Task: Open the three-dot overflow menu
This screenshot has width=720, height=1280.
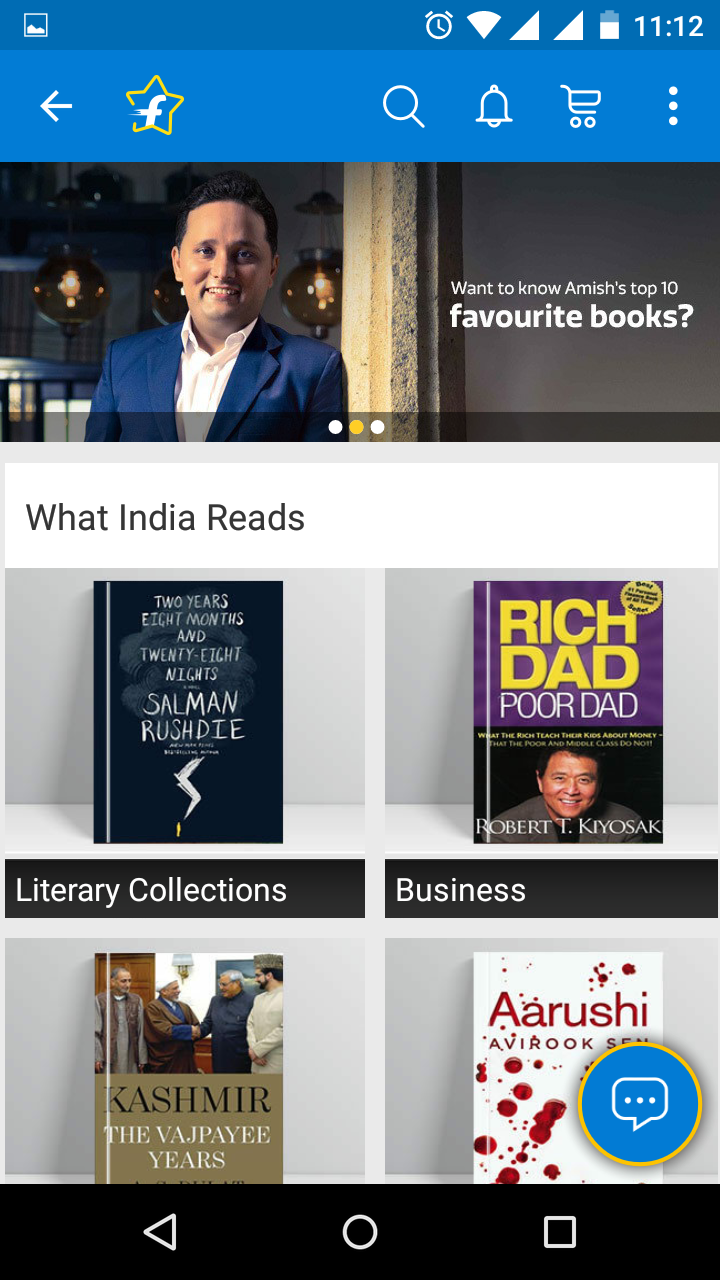Action: point(673,106)
